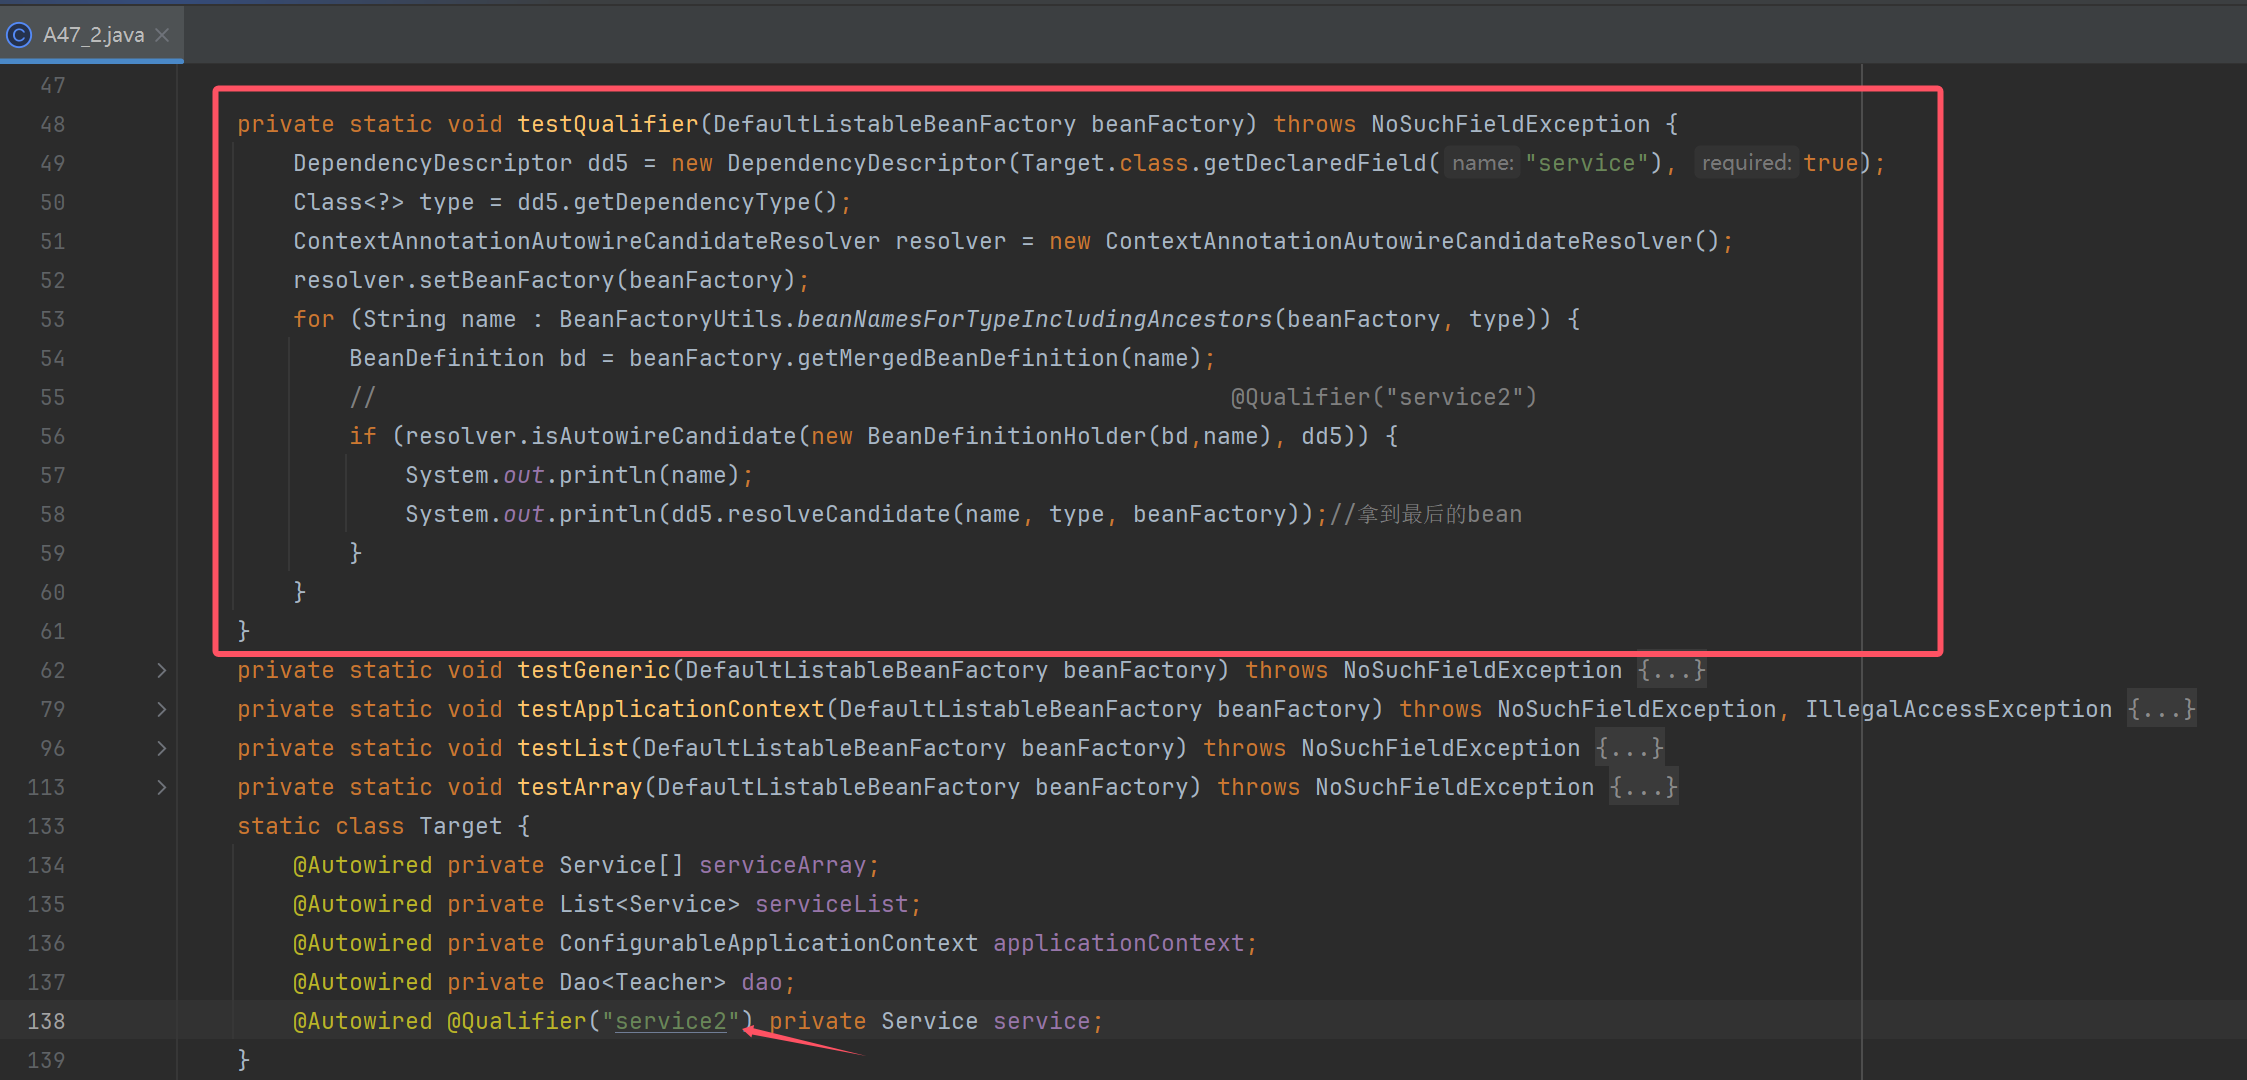Click beanNamesForTypeIncludingAncestors method call
This screenshot has height=1080, width=2247.
[1035, 319]
